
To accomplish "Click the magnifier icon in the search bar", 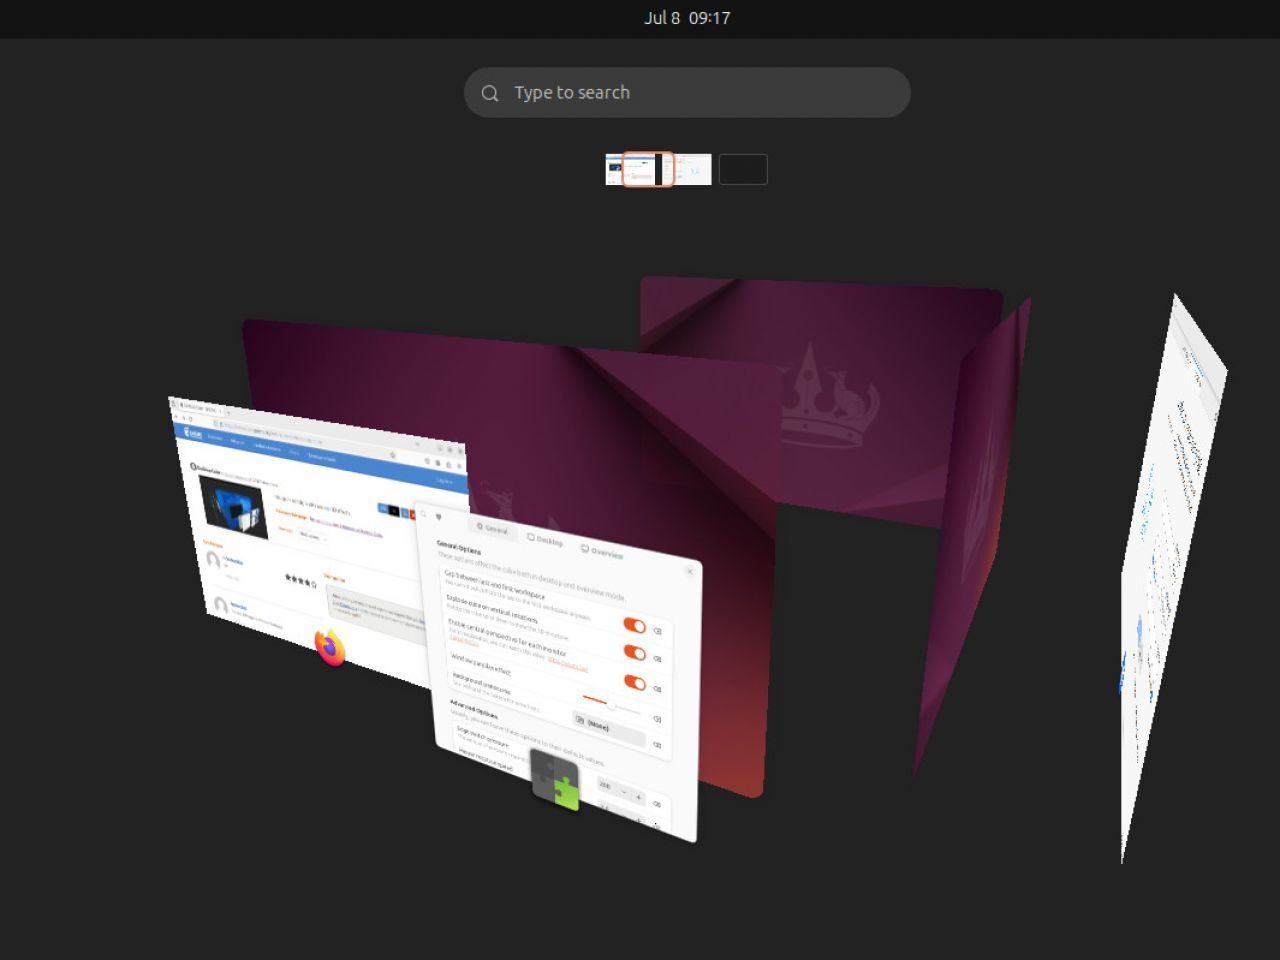I will click(x=490, y=93).
